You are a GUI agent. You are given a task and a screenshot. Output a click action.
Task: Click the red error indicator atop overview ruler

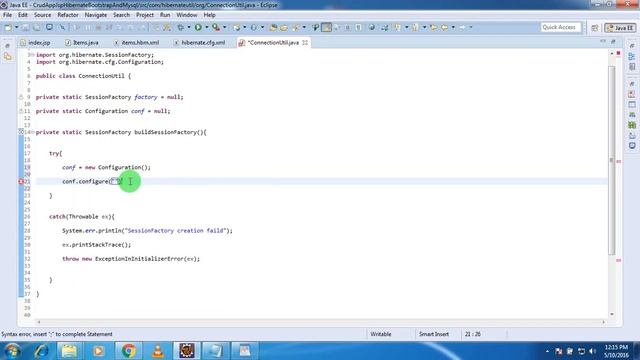[618, 53]
